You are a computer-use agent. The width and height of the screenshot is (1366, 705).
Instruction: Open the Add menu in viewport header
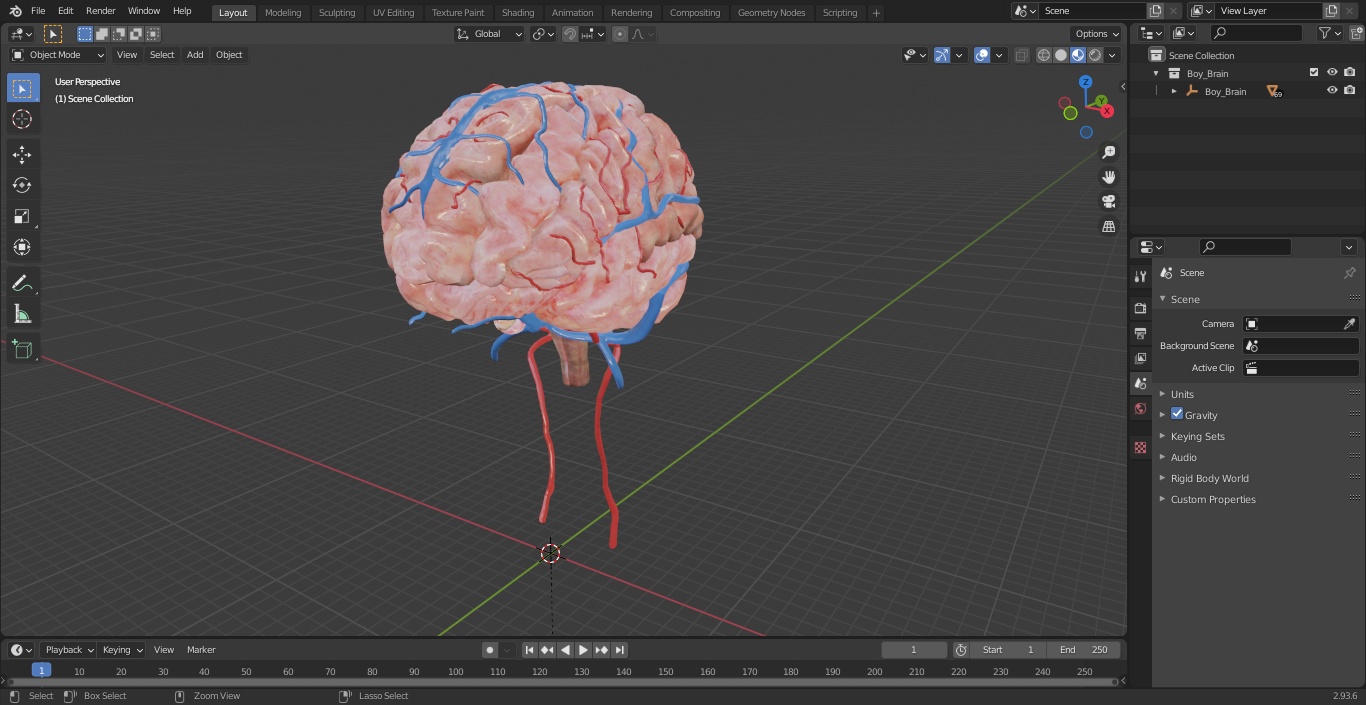click(195, 55)
